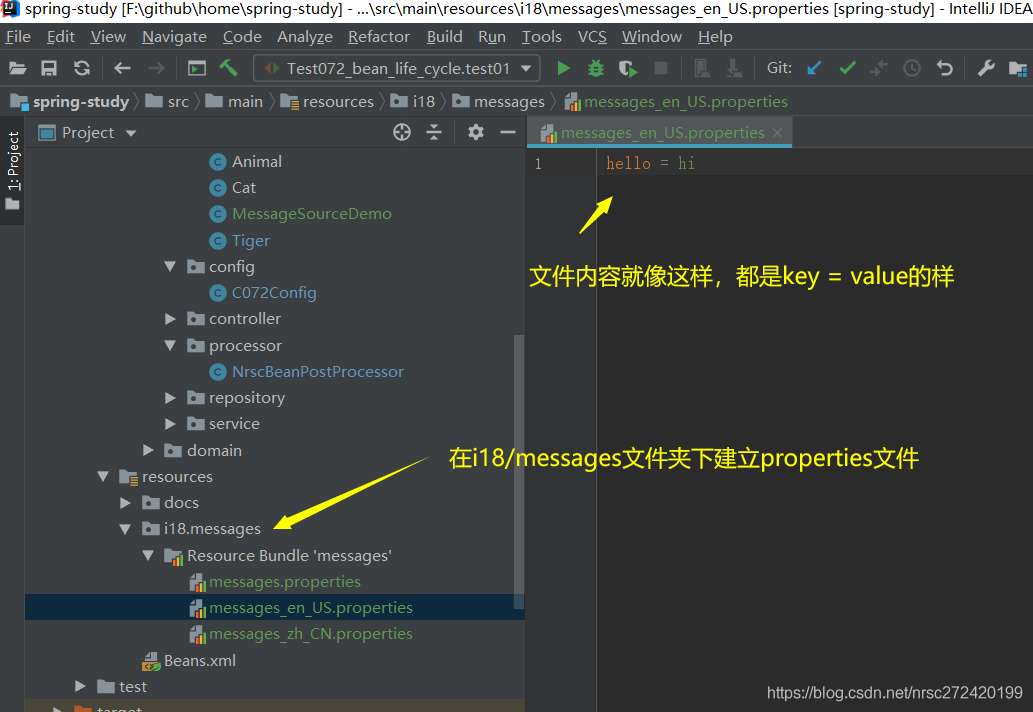Run with the green play icon
The image size is (1033, 712).
[x=563, y=68]
